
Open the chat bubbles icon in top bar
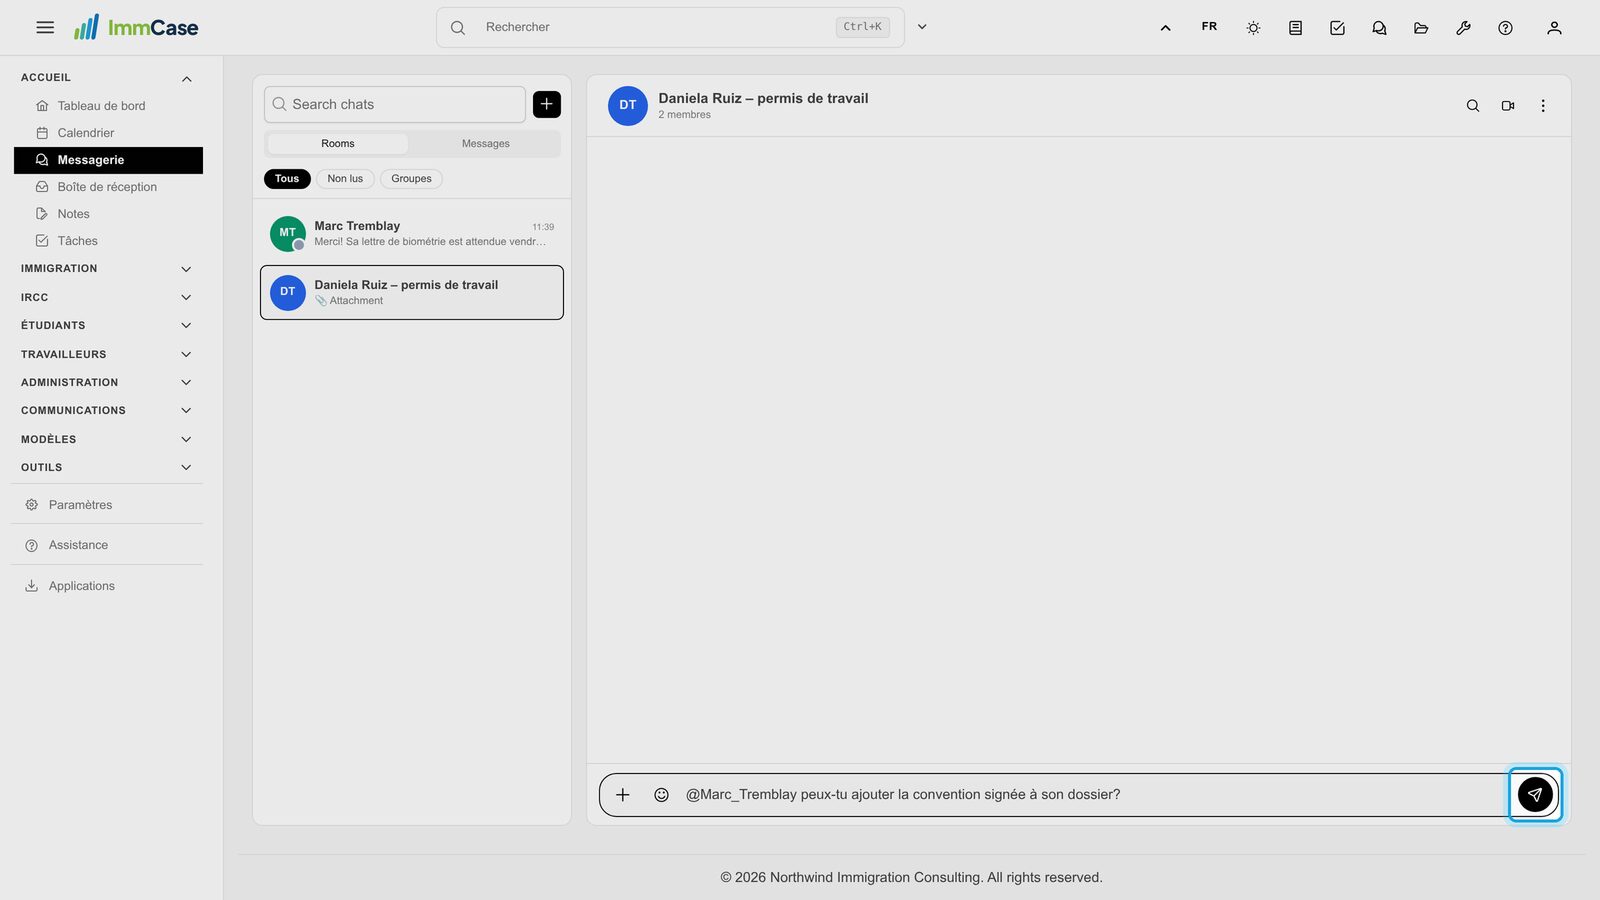point(1379,28)
